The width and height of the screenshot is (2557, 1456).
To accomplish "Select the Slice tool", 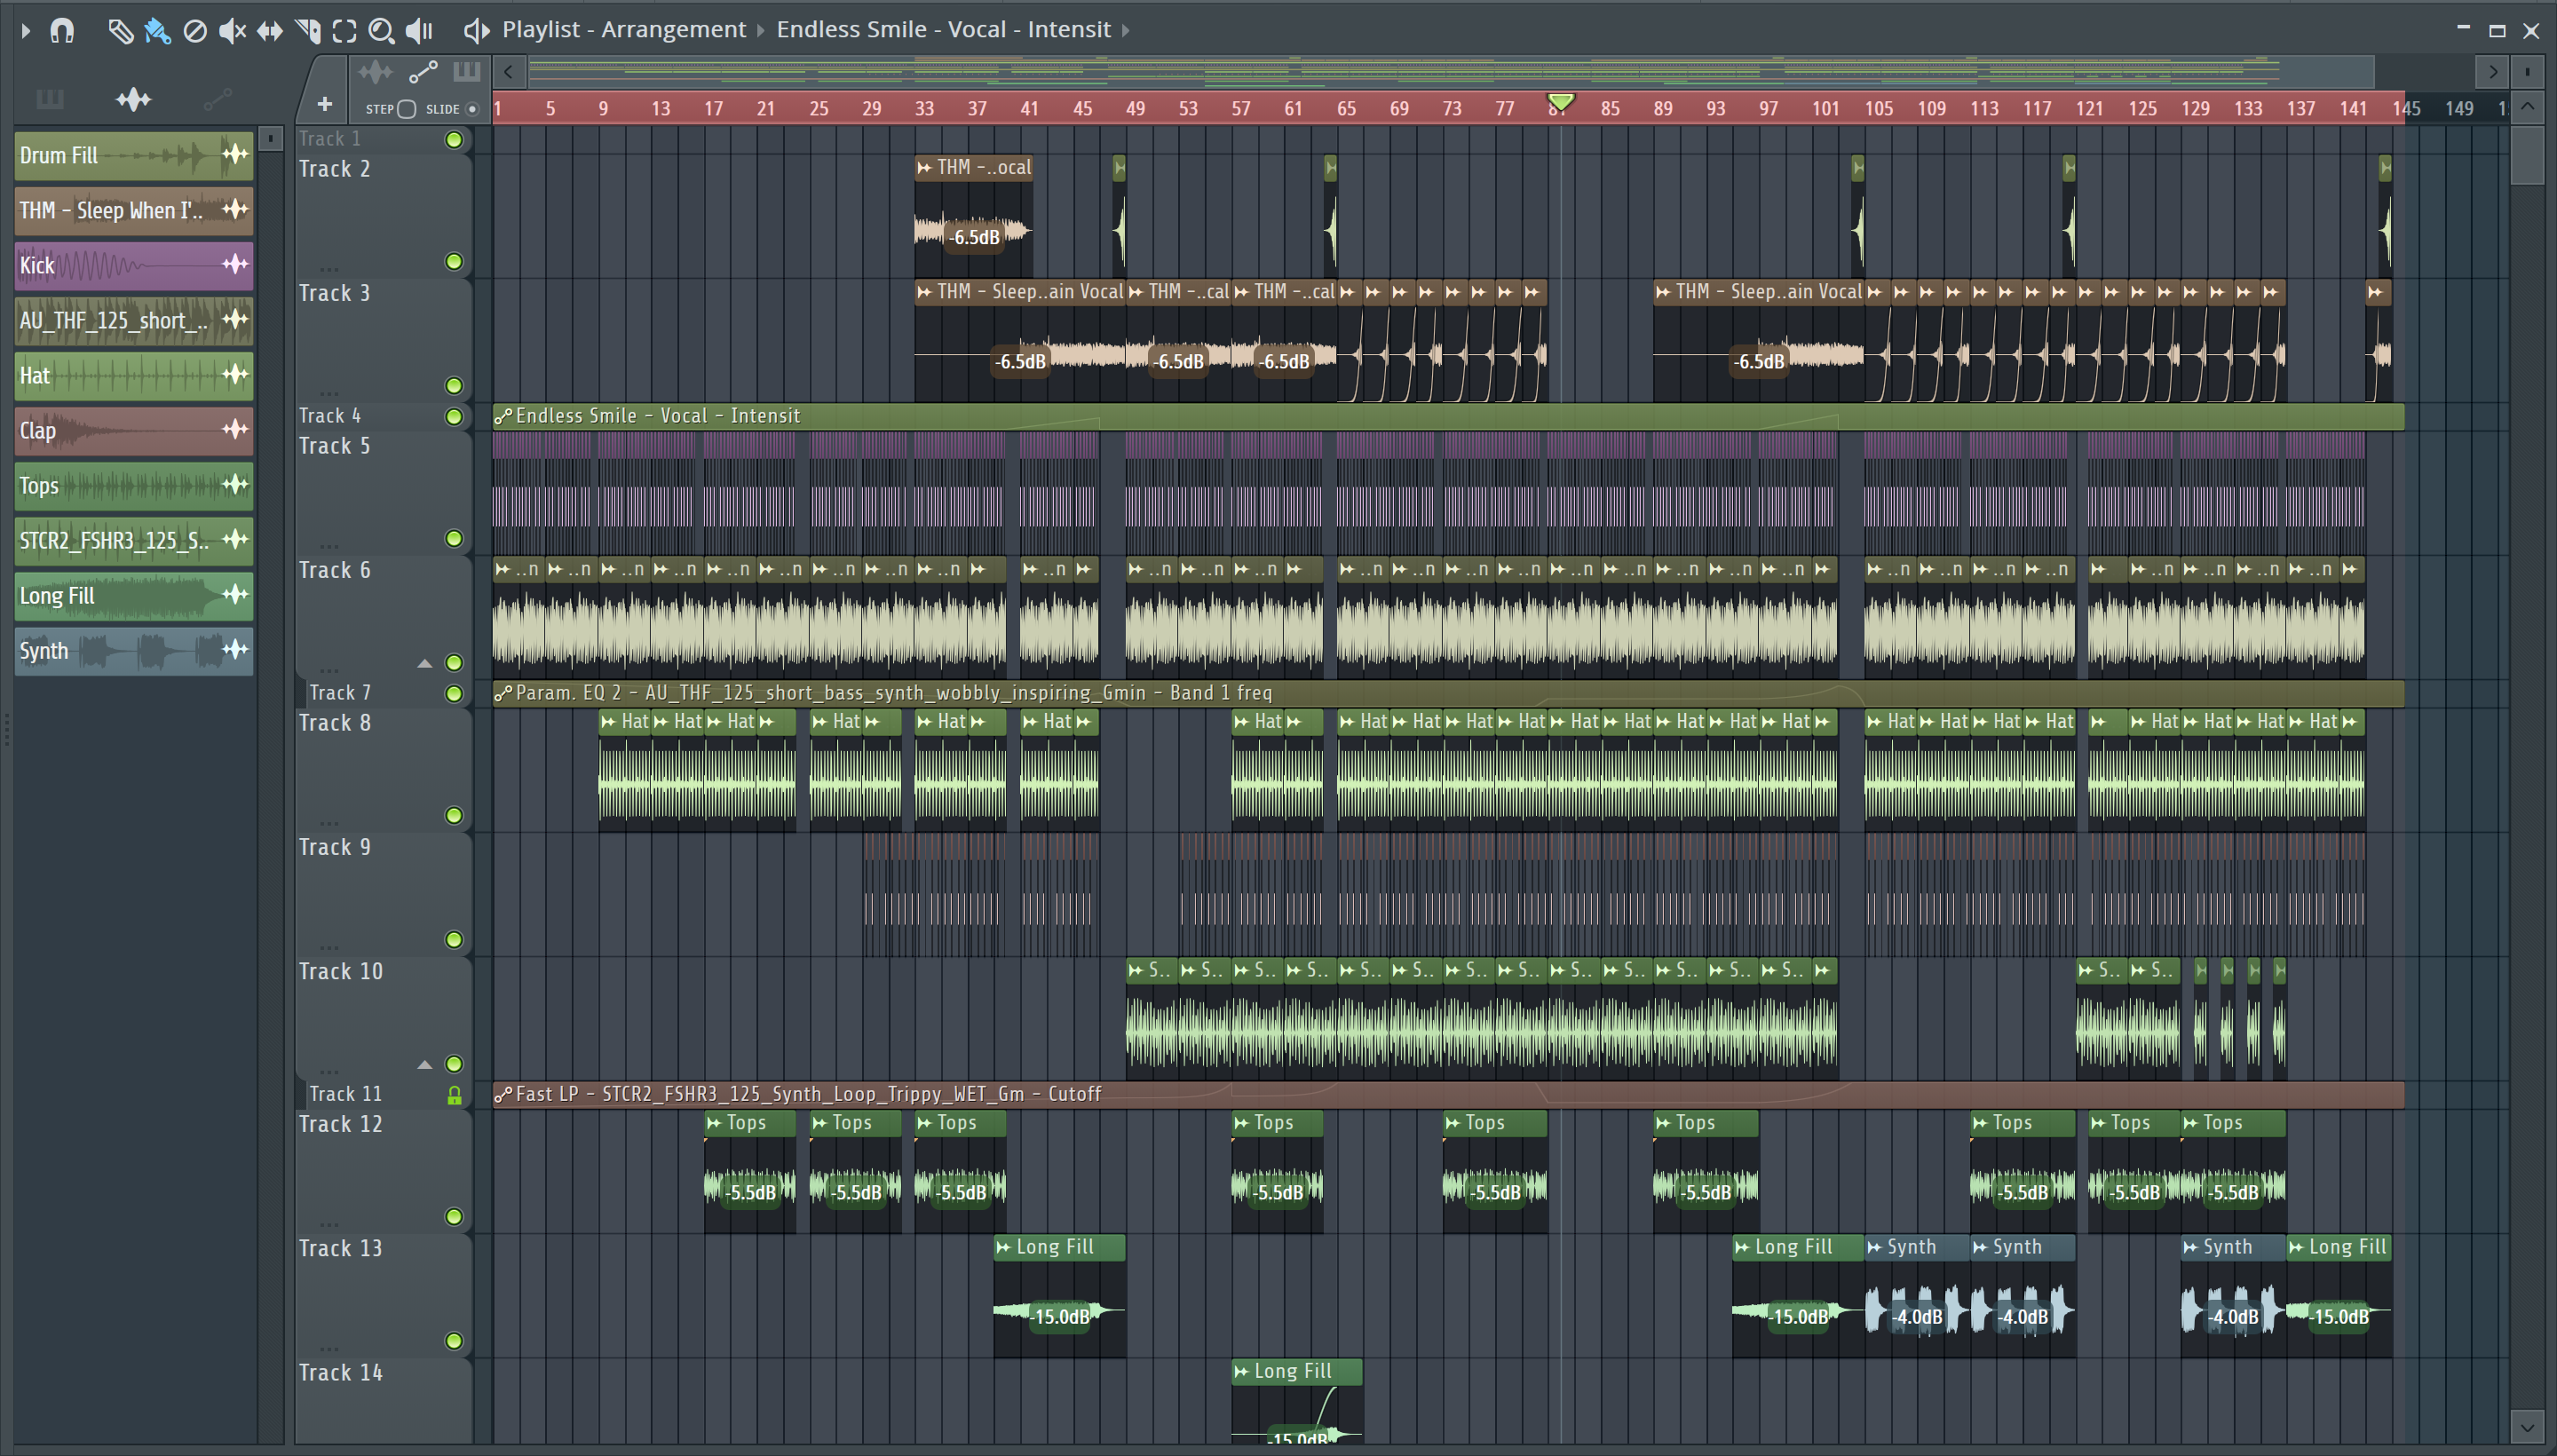I will click(308, 31).
